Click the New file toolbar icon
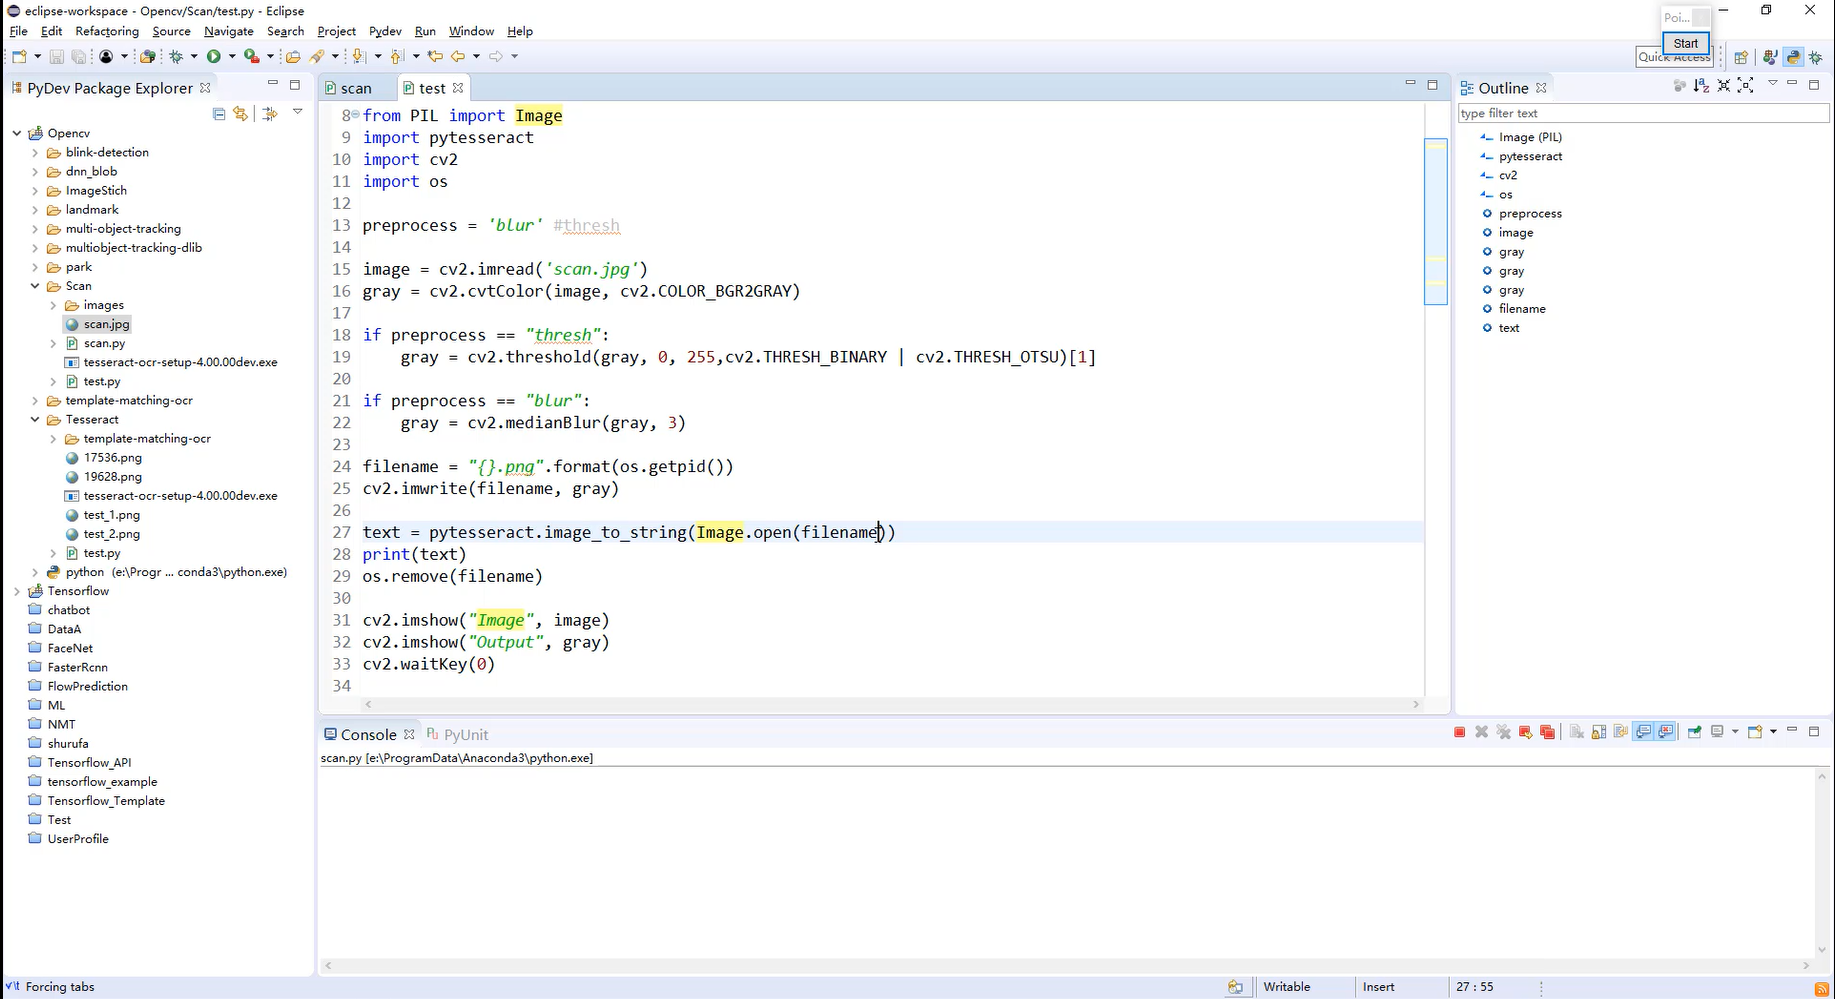The width and height of the screenshot is (1835, 999). point(19,56)
